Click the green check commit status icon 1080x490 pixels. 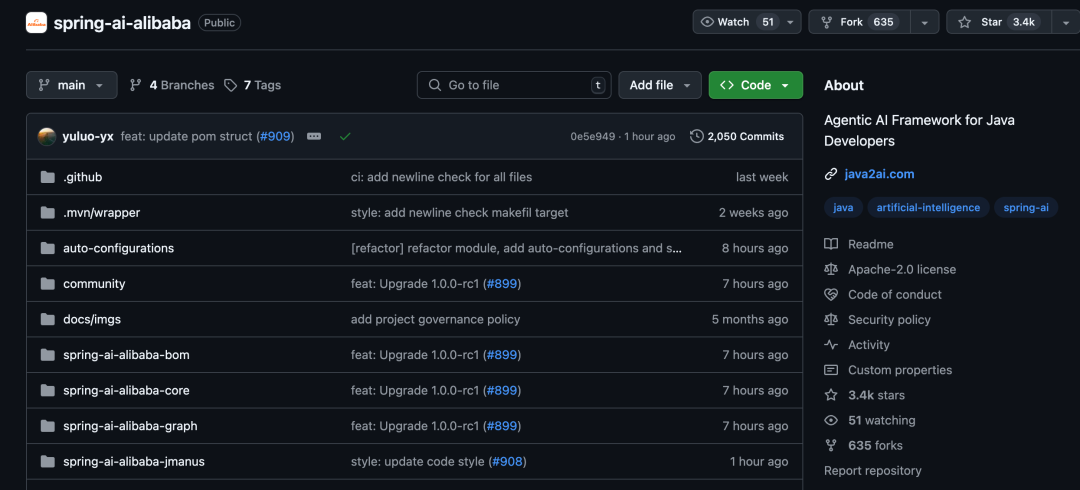(x=345, y=136)
